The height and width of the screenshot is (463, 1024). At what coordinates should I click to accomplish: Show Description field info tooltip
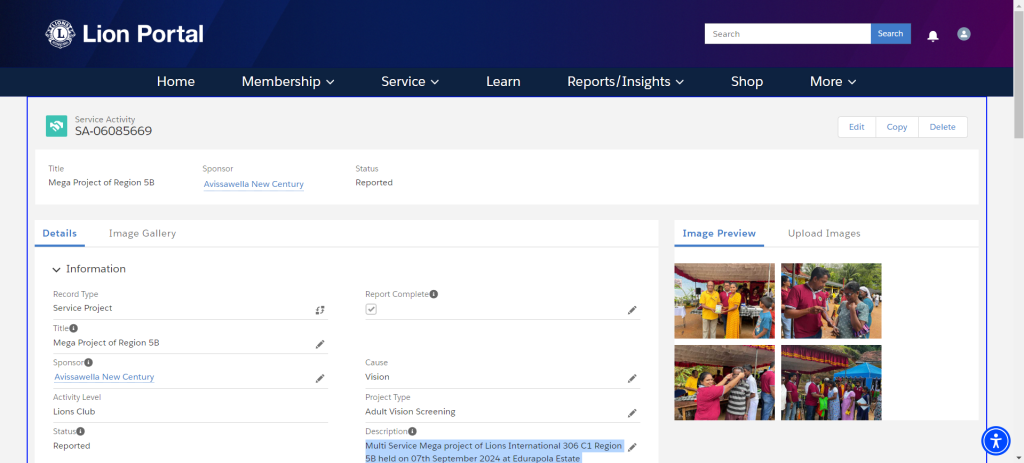pos(412,431)
